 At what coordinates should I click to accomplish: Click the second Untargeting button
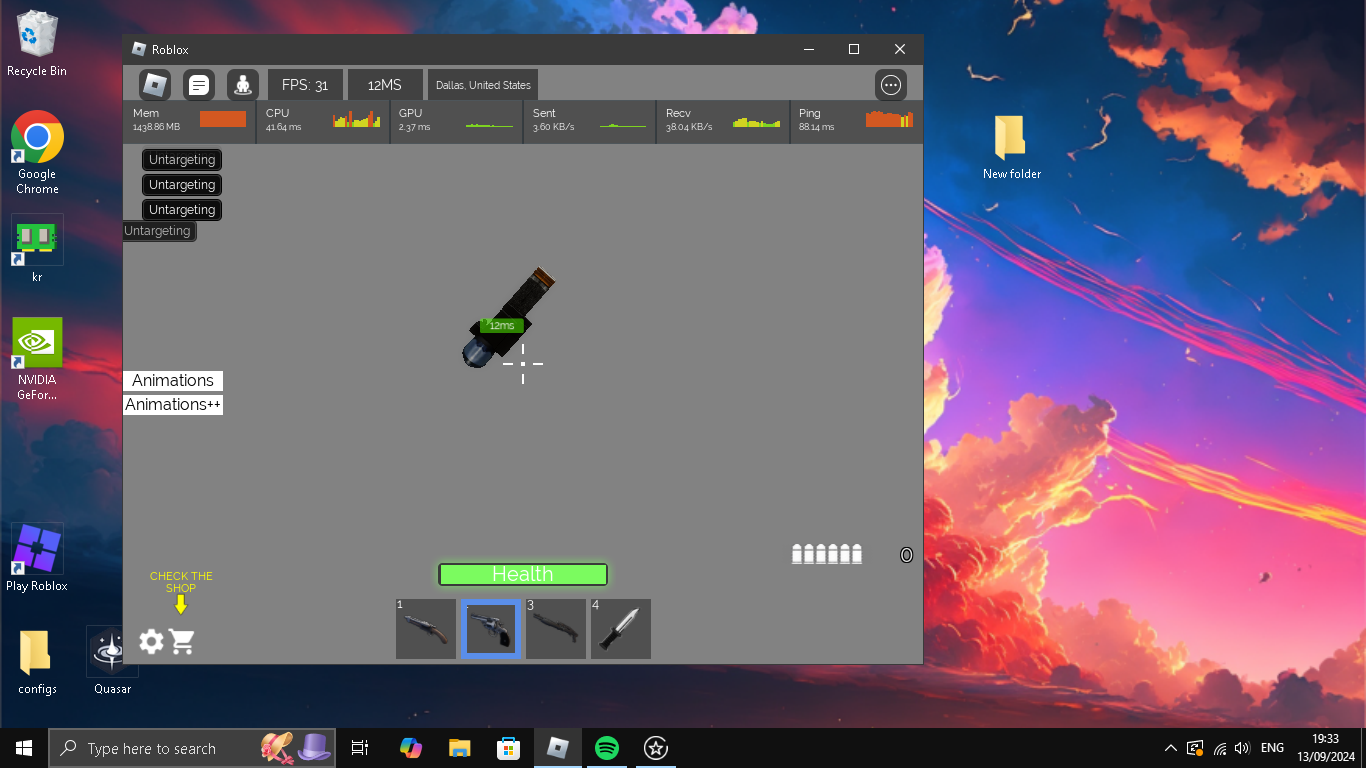coord(182,185)
